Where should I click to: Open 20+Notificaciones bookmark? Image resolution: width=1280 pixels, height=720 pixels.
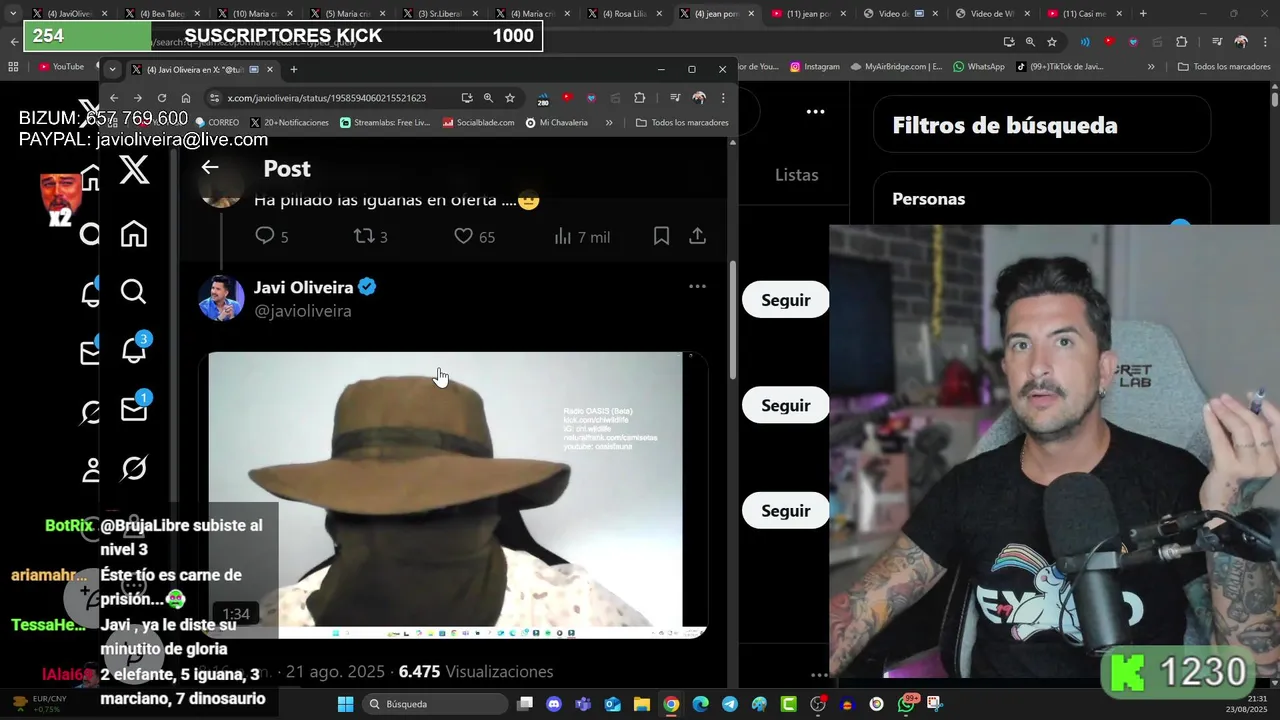tap(289, 122)
